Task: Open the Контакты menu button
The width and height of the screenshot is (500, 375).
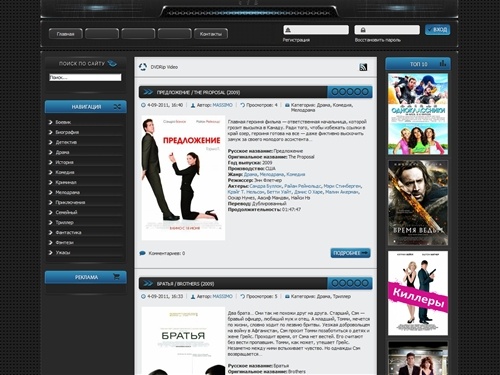Action: (x=211, y=34)
